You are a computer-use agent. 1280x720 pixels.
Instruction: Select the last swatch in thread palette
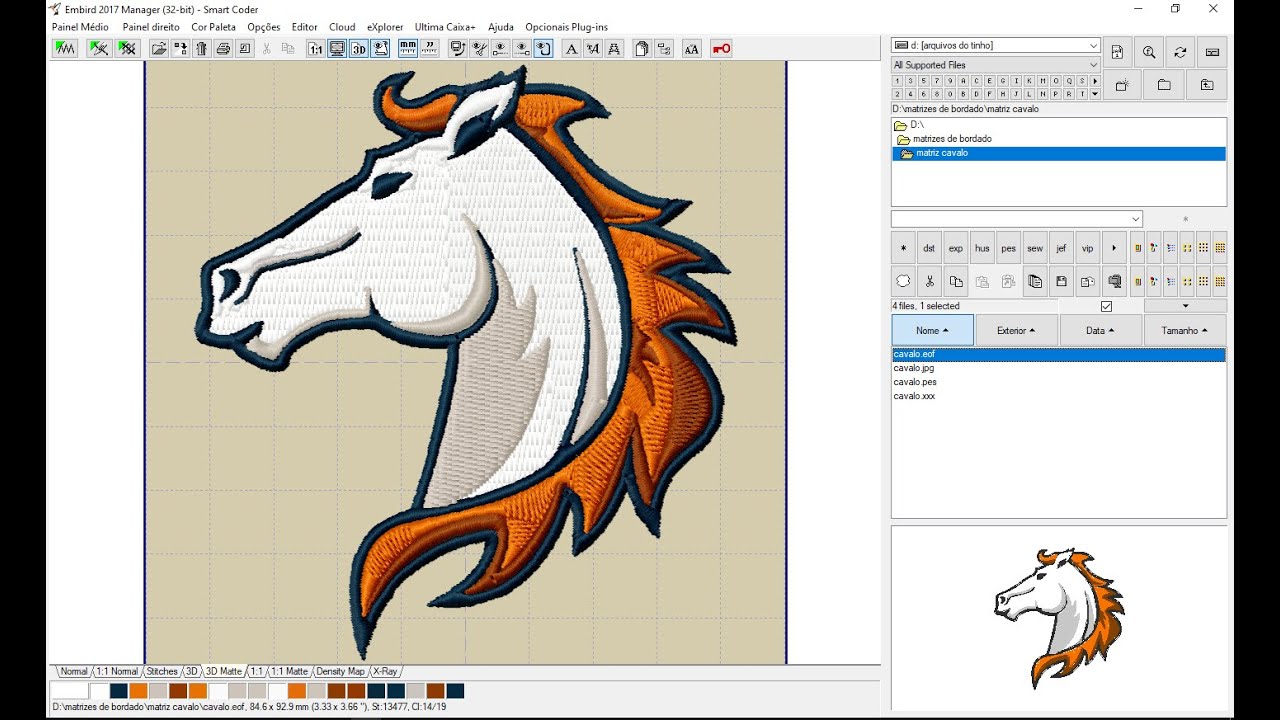(x=455, y=691)
